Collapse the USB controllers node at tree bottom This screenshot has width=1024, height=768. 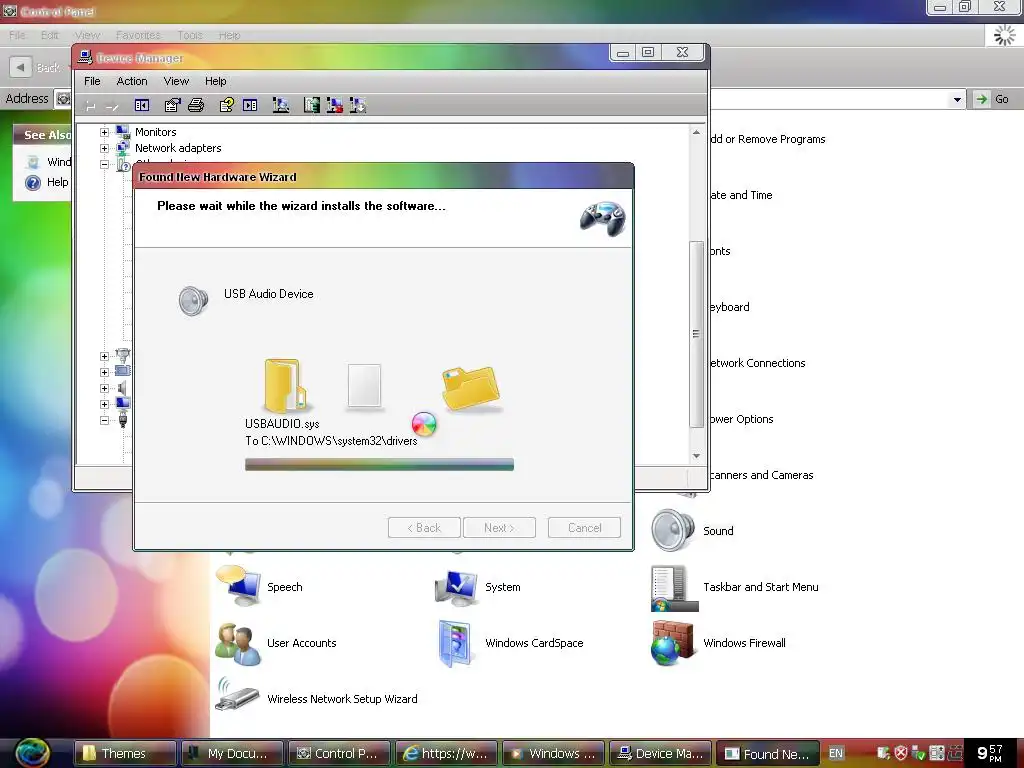click(x=104, y=420)
